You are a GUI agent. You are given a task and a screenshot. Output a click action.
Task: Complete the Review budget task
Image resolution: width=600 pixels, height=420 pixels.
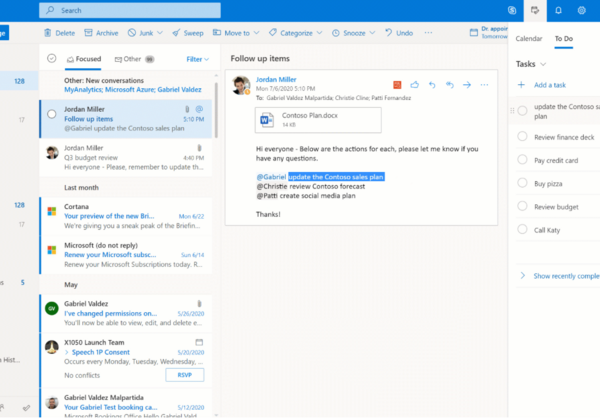click(x=522, y=206)
